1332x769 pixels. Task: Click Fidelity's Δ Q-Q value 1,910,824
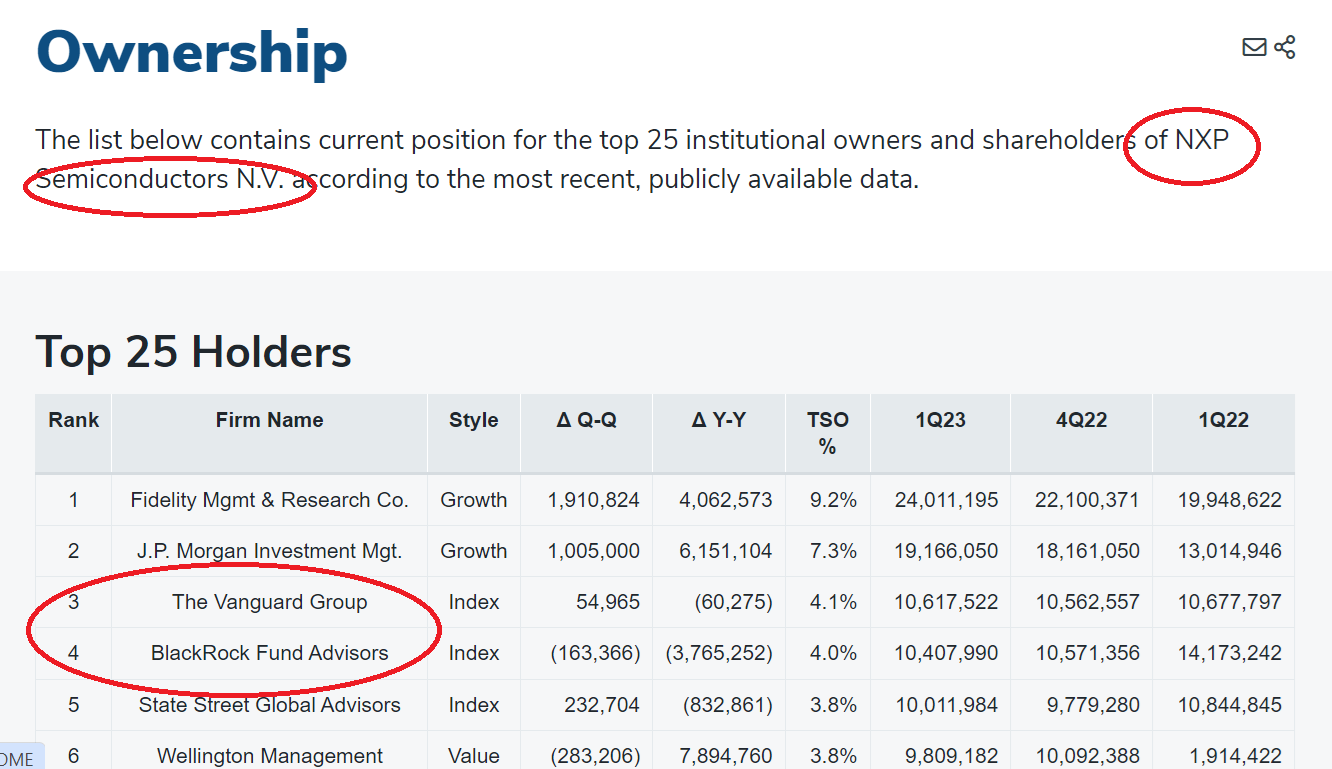[593, 500]
